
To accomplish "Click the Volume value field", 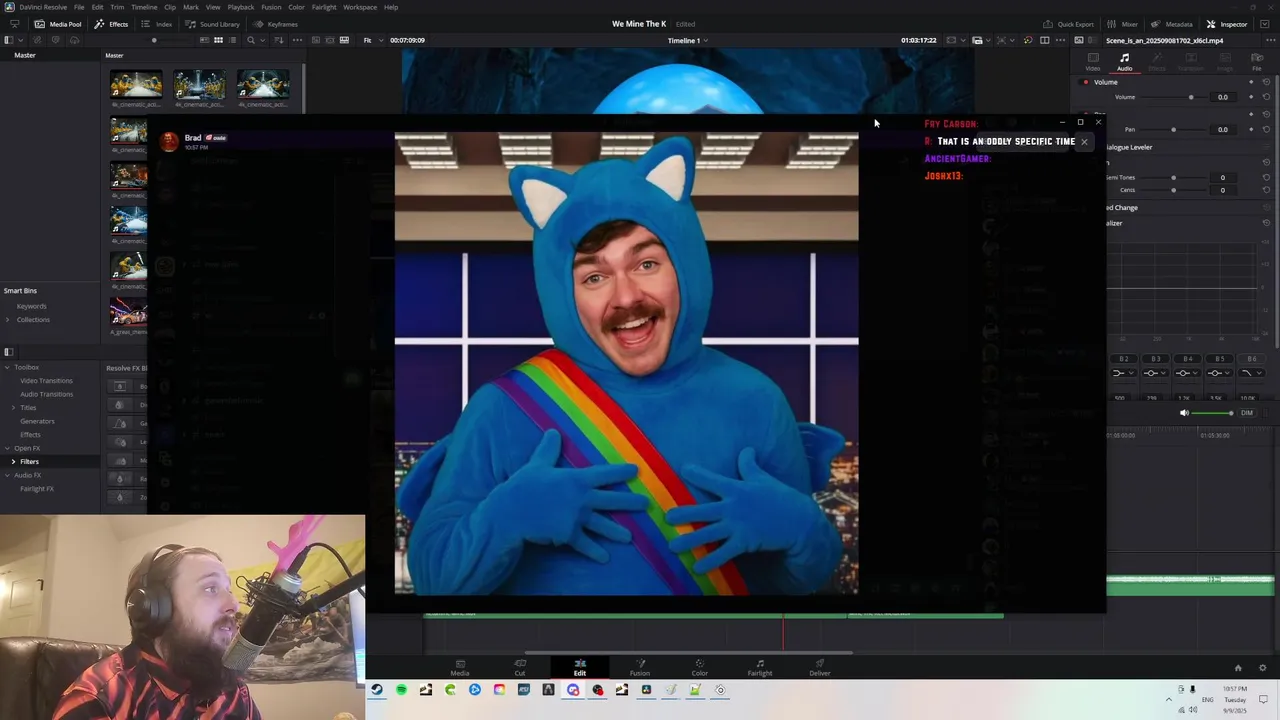I will click(1222, 97).
